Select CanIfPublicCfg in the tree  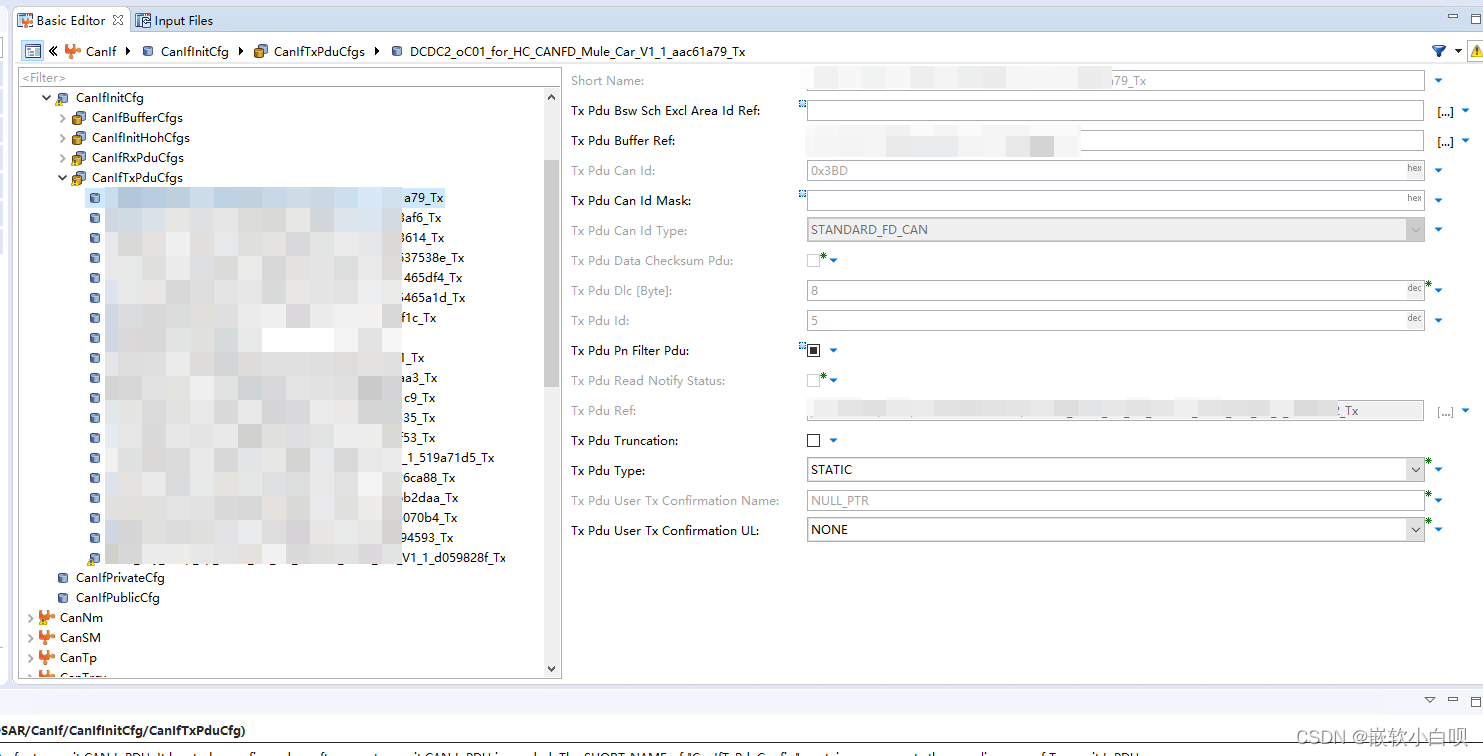pos(117,598)
